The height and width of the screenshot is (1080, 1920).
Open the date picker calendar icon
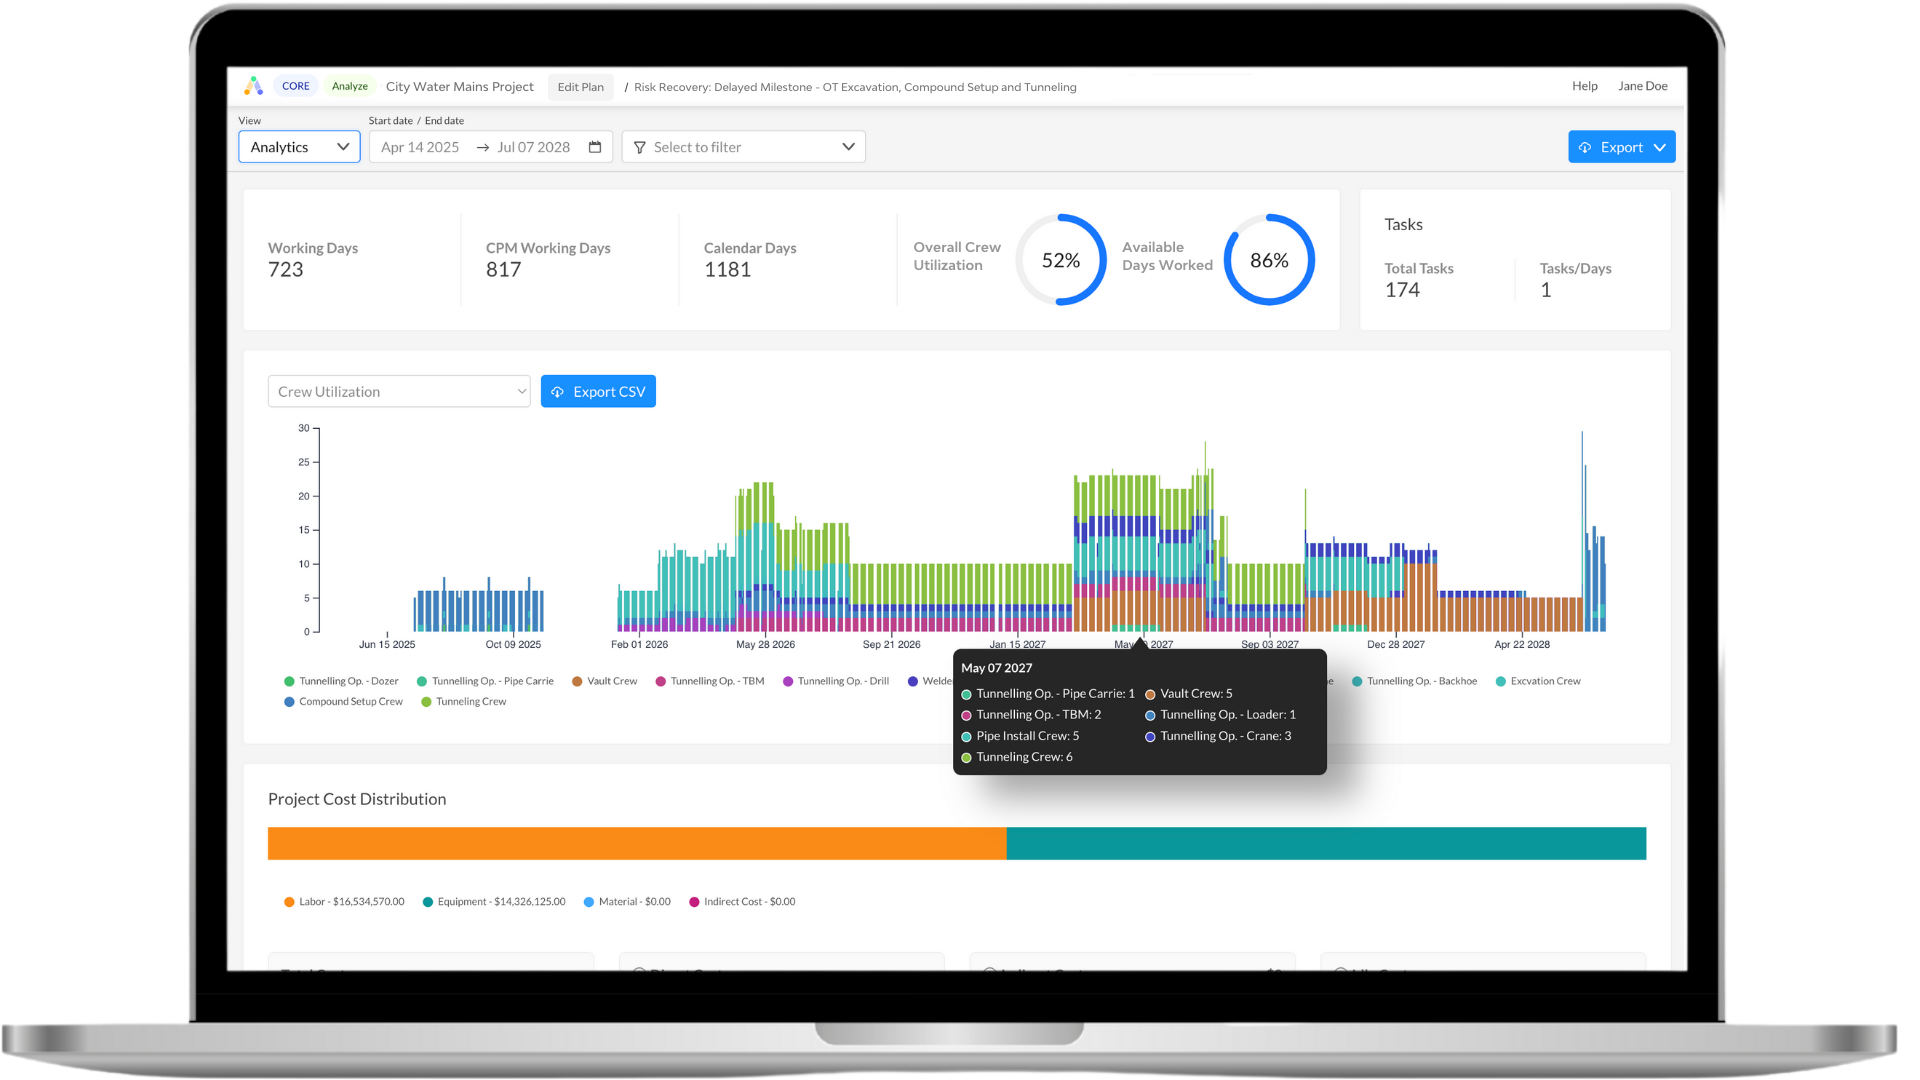595,147
